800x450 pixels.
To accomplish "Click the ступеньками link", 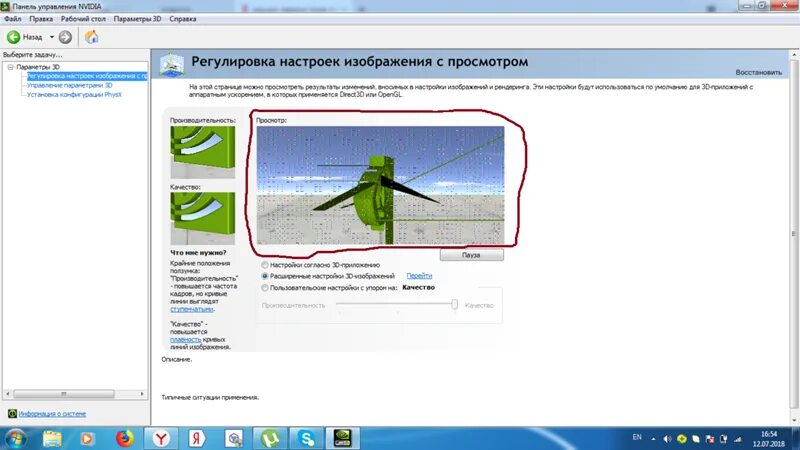I will [x=192, y=309].
